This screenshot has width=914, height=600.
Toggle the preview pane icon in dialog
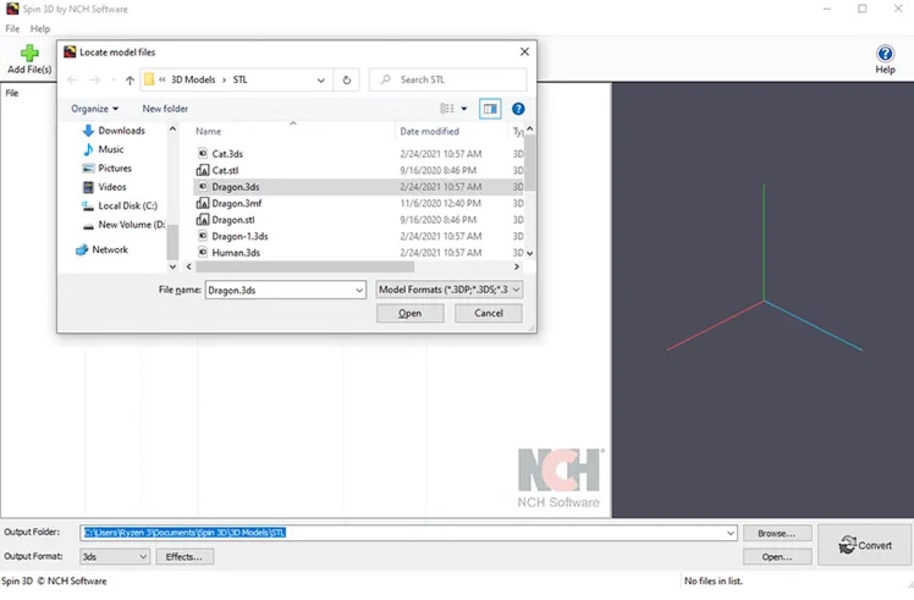(x=490, y=108)
